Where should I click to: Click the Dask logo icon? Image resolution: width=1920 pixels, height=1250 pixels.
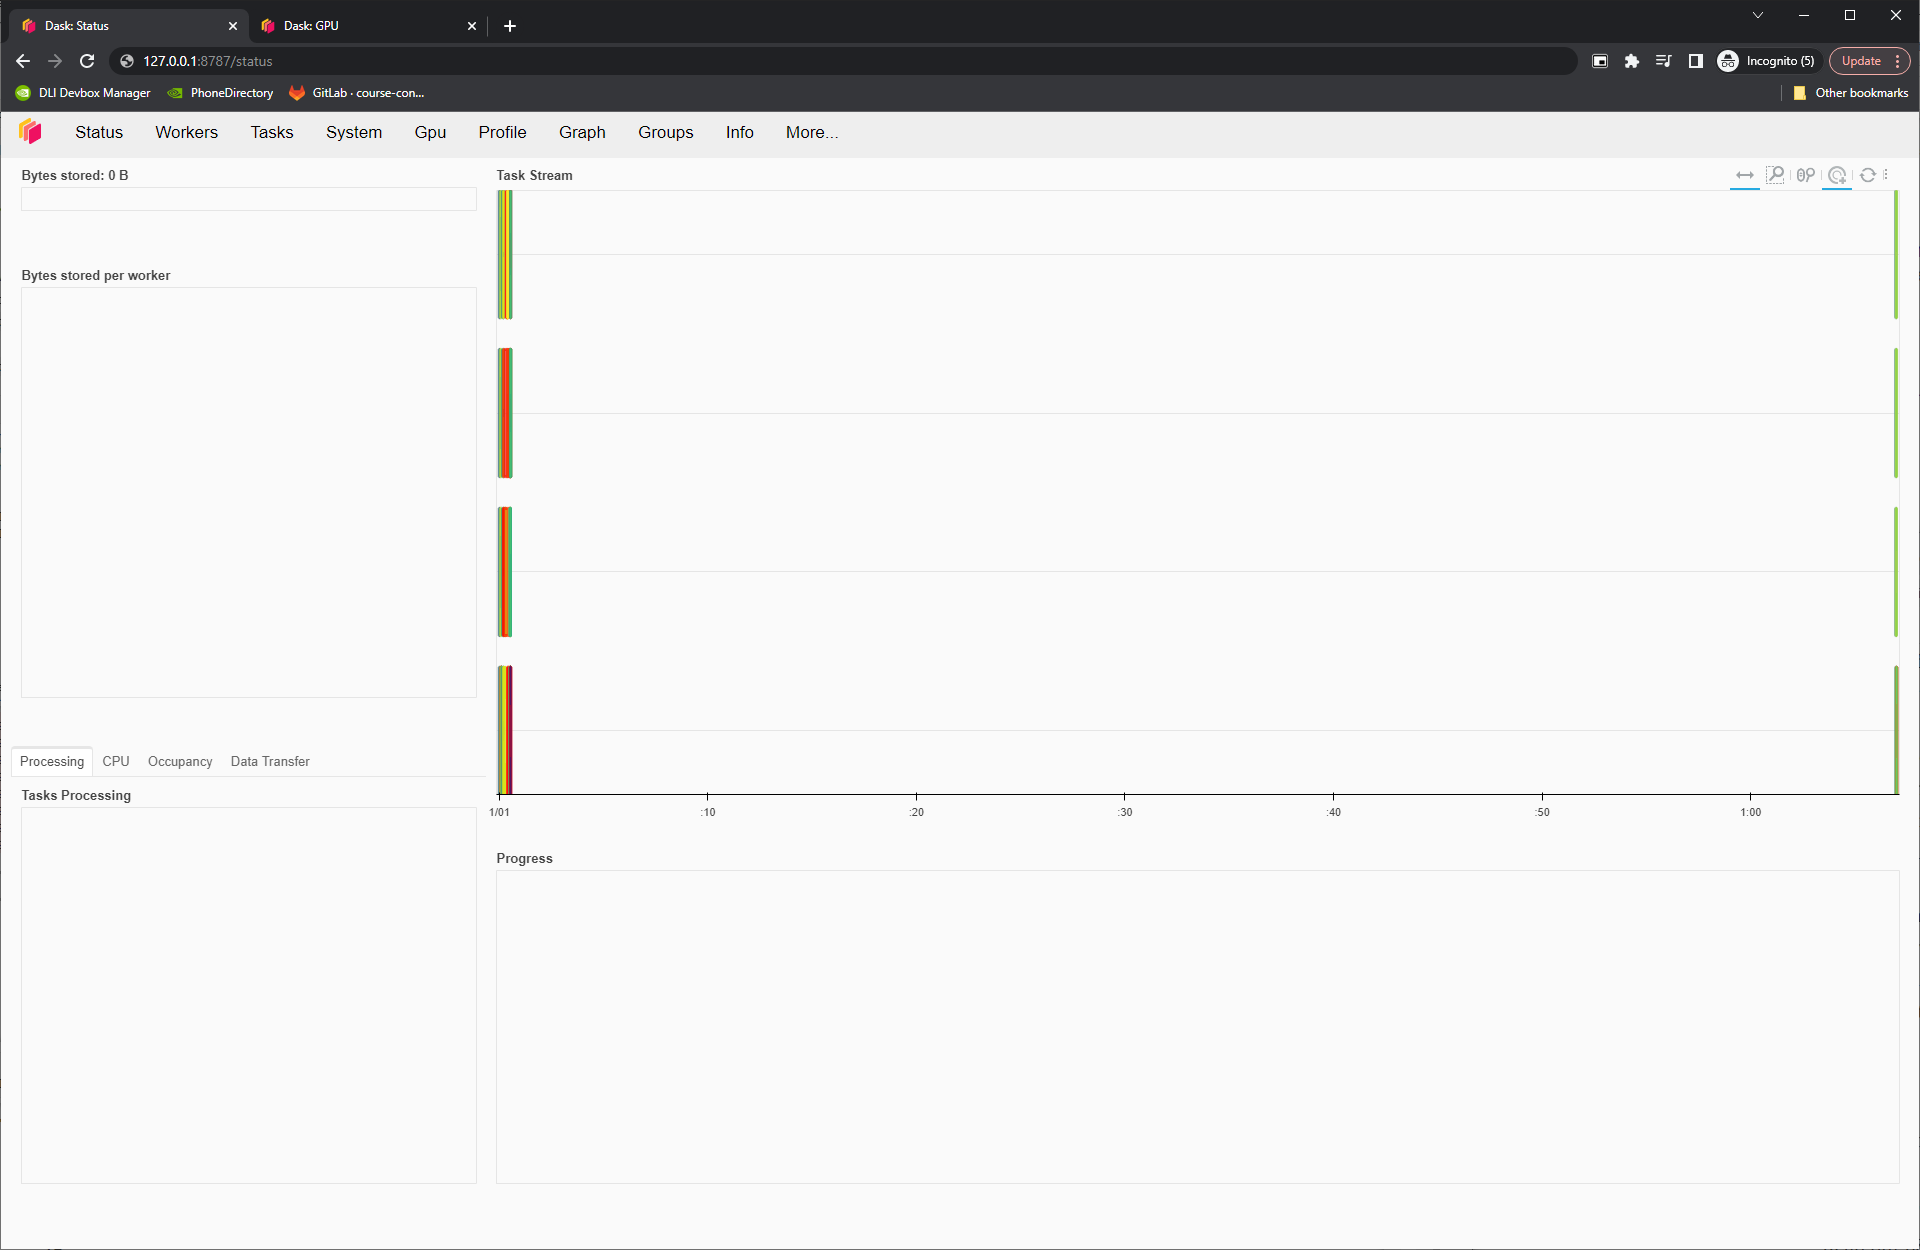click(x=30, y=131)
